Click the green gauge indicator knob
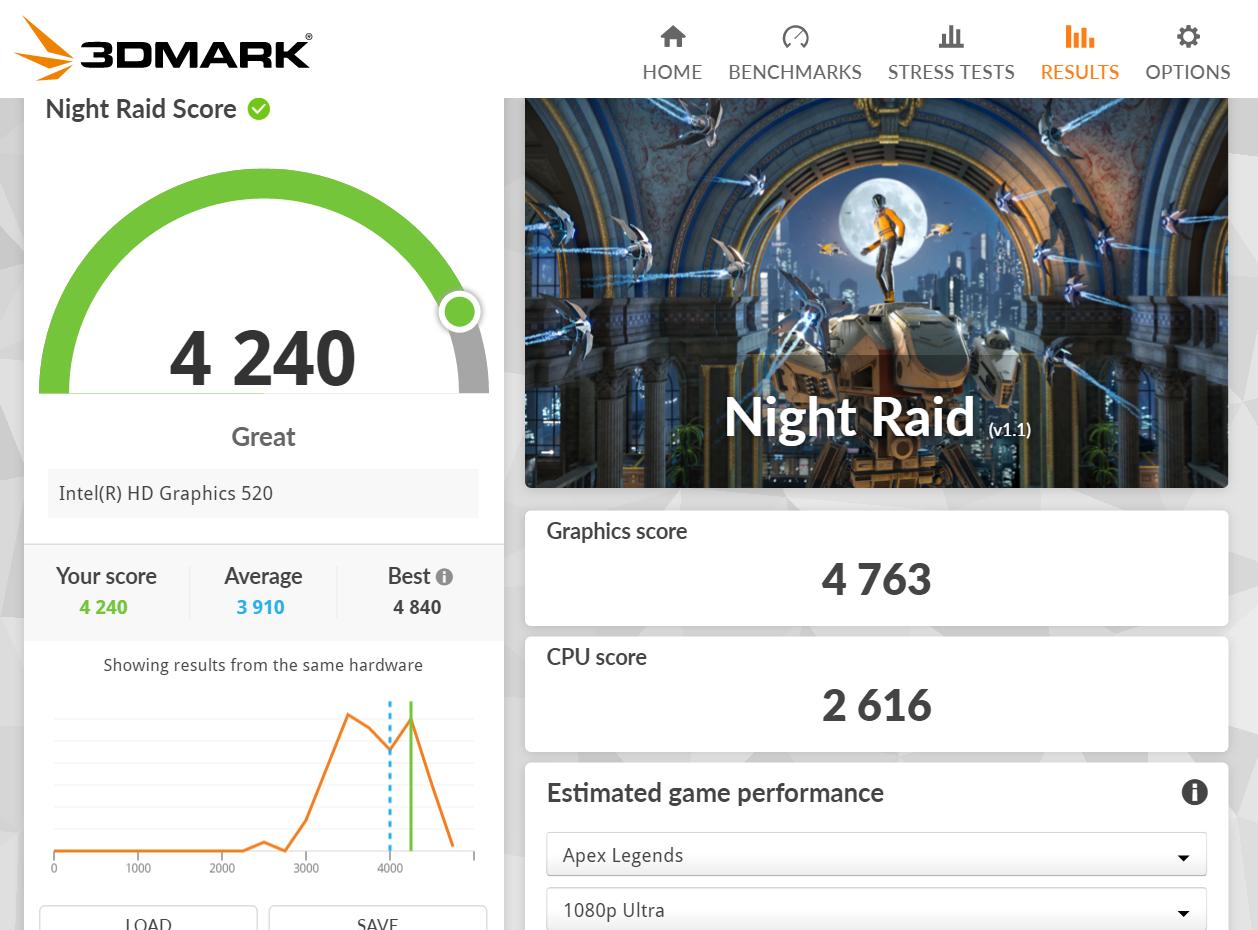Screen dimensions: 1258x930 click(460, 312)
